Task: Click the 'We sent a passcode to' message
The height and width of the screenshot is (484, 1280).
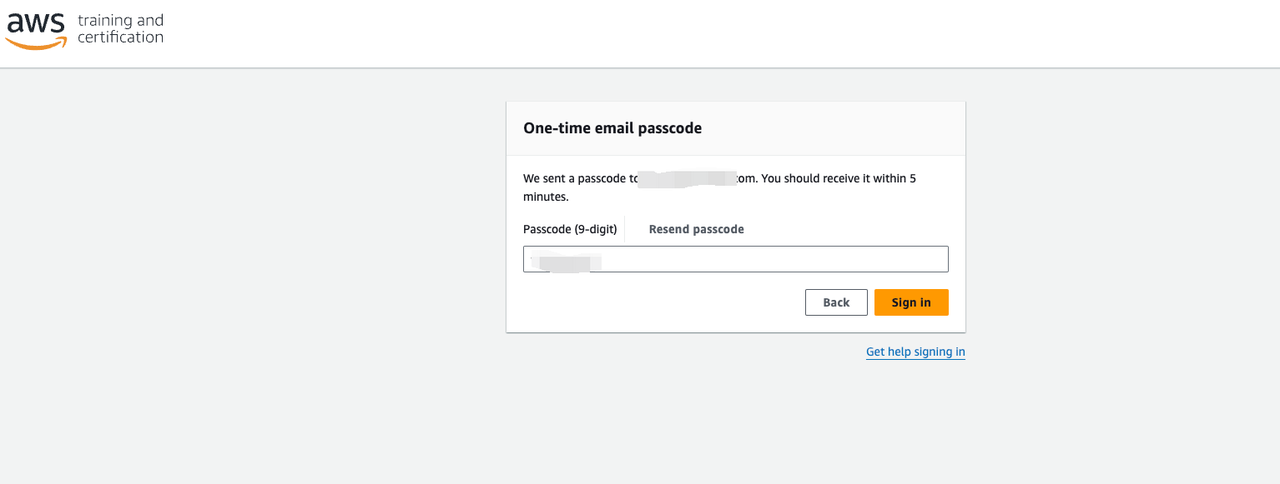Action: (580, 179)
